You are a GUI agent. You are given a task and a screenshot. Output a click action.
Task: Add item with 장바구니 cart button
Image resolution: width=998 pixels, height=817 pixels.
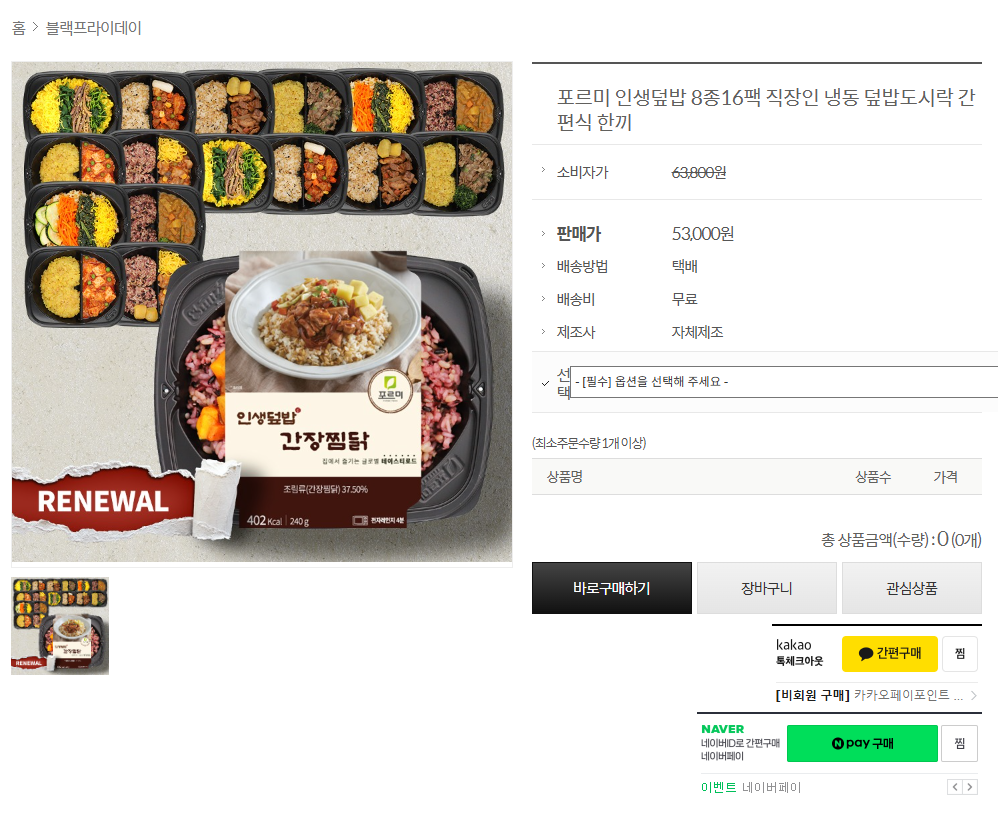(x=767, y=588)
